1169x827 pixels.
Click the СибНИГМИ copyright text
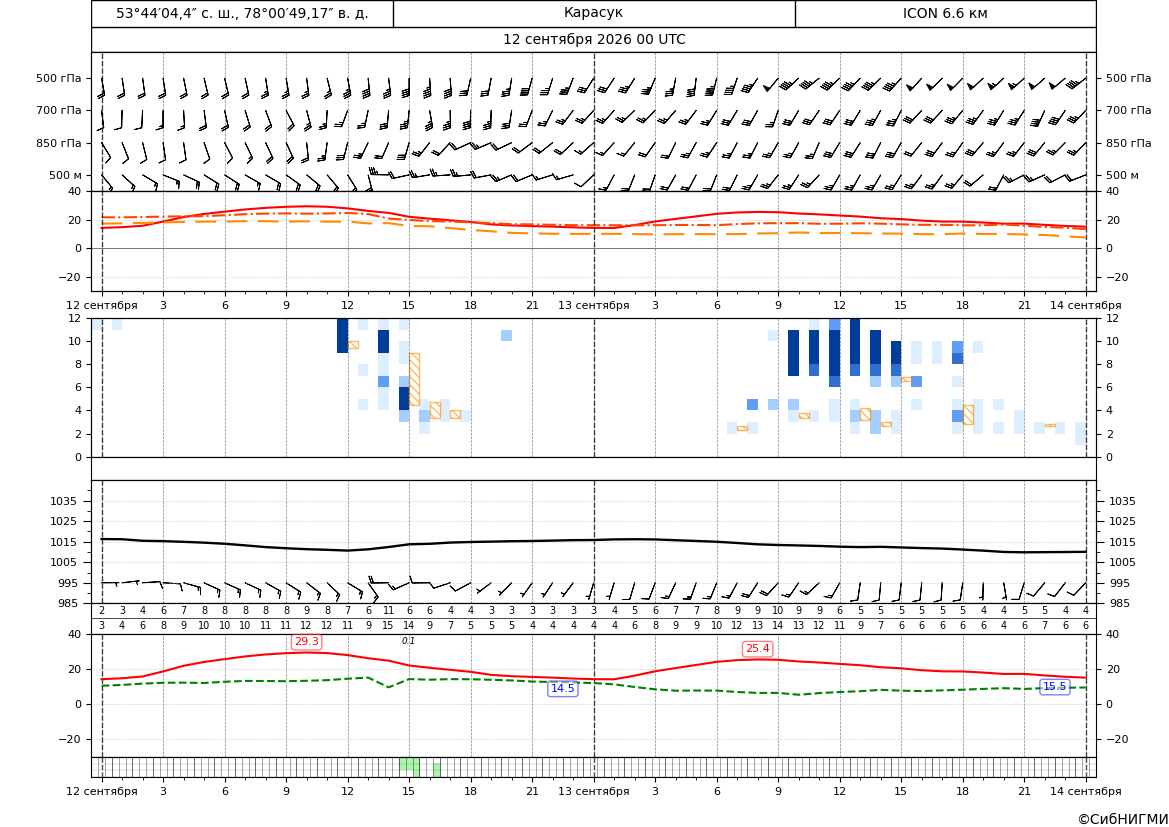point(1122,819)
